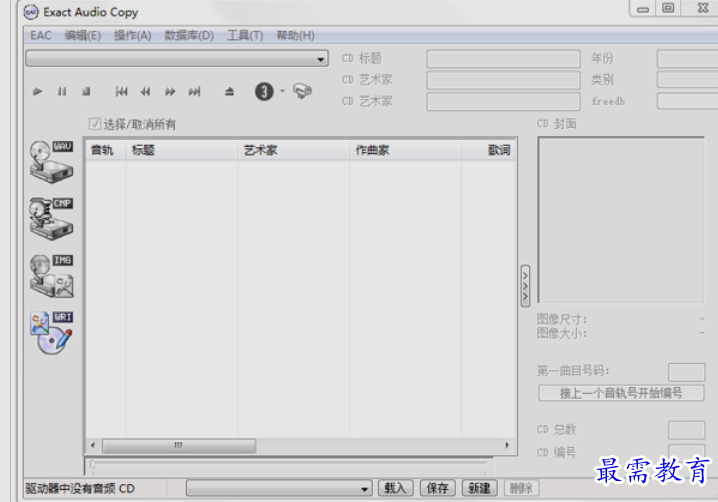Toggle the 选择/取消所有 checkbox
Screen dimensions: 718x502
tap(95, 124)
